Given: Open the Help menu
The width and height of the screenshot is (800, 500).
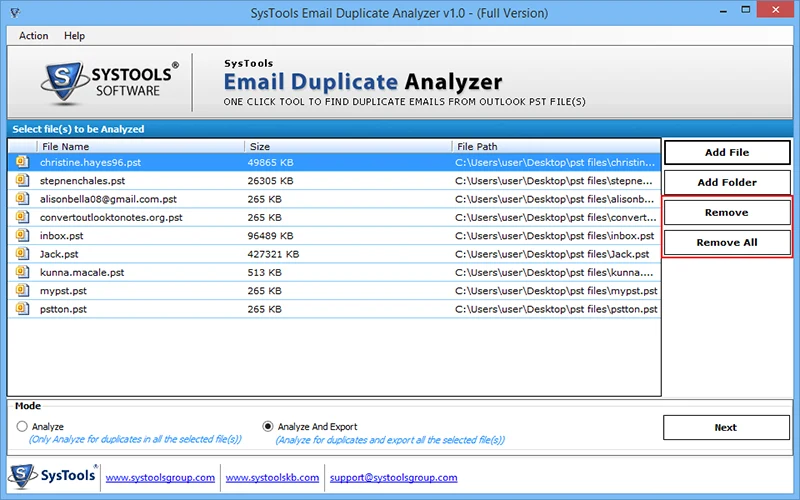Looking at the screenshot, I should pos(74,36).
